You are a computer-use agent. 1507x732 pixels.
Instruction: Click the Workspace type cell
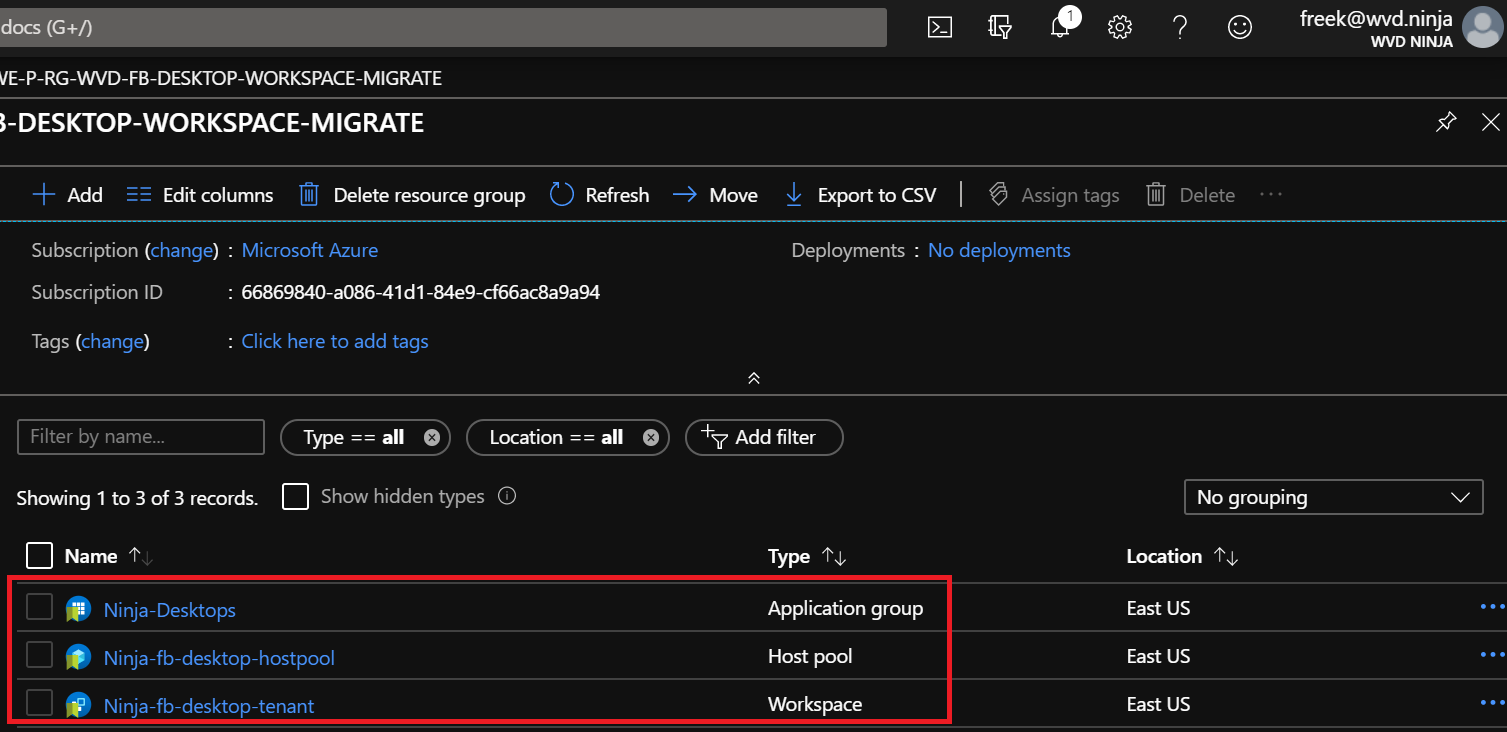(x=815, y=704)
